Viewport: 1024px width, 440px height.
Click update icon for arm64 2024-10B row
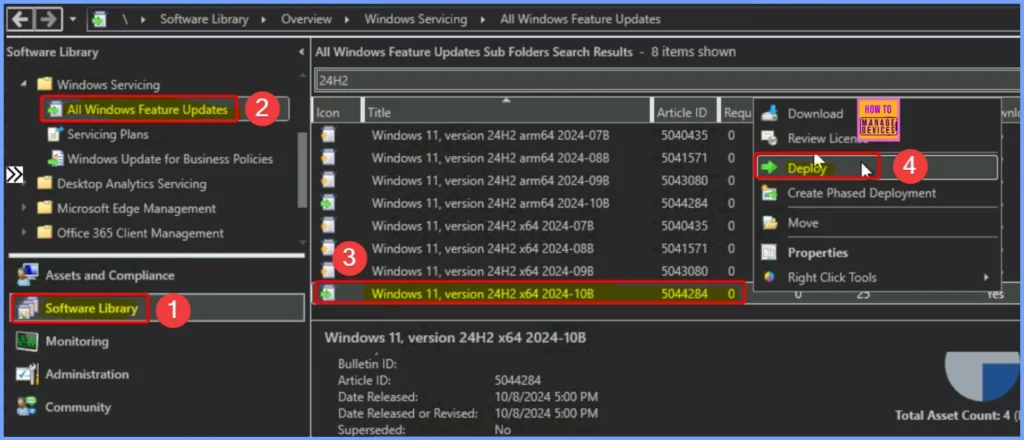point(328,203)
